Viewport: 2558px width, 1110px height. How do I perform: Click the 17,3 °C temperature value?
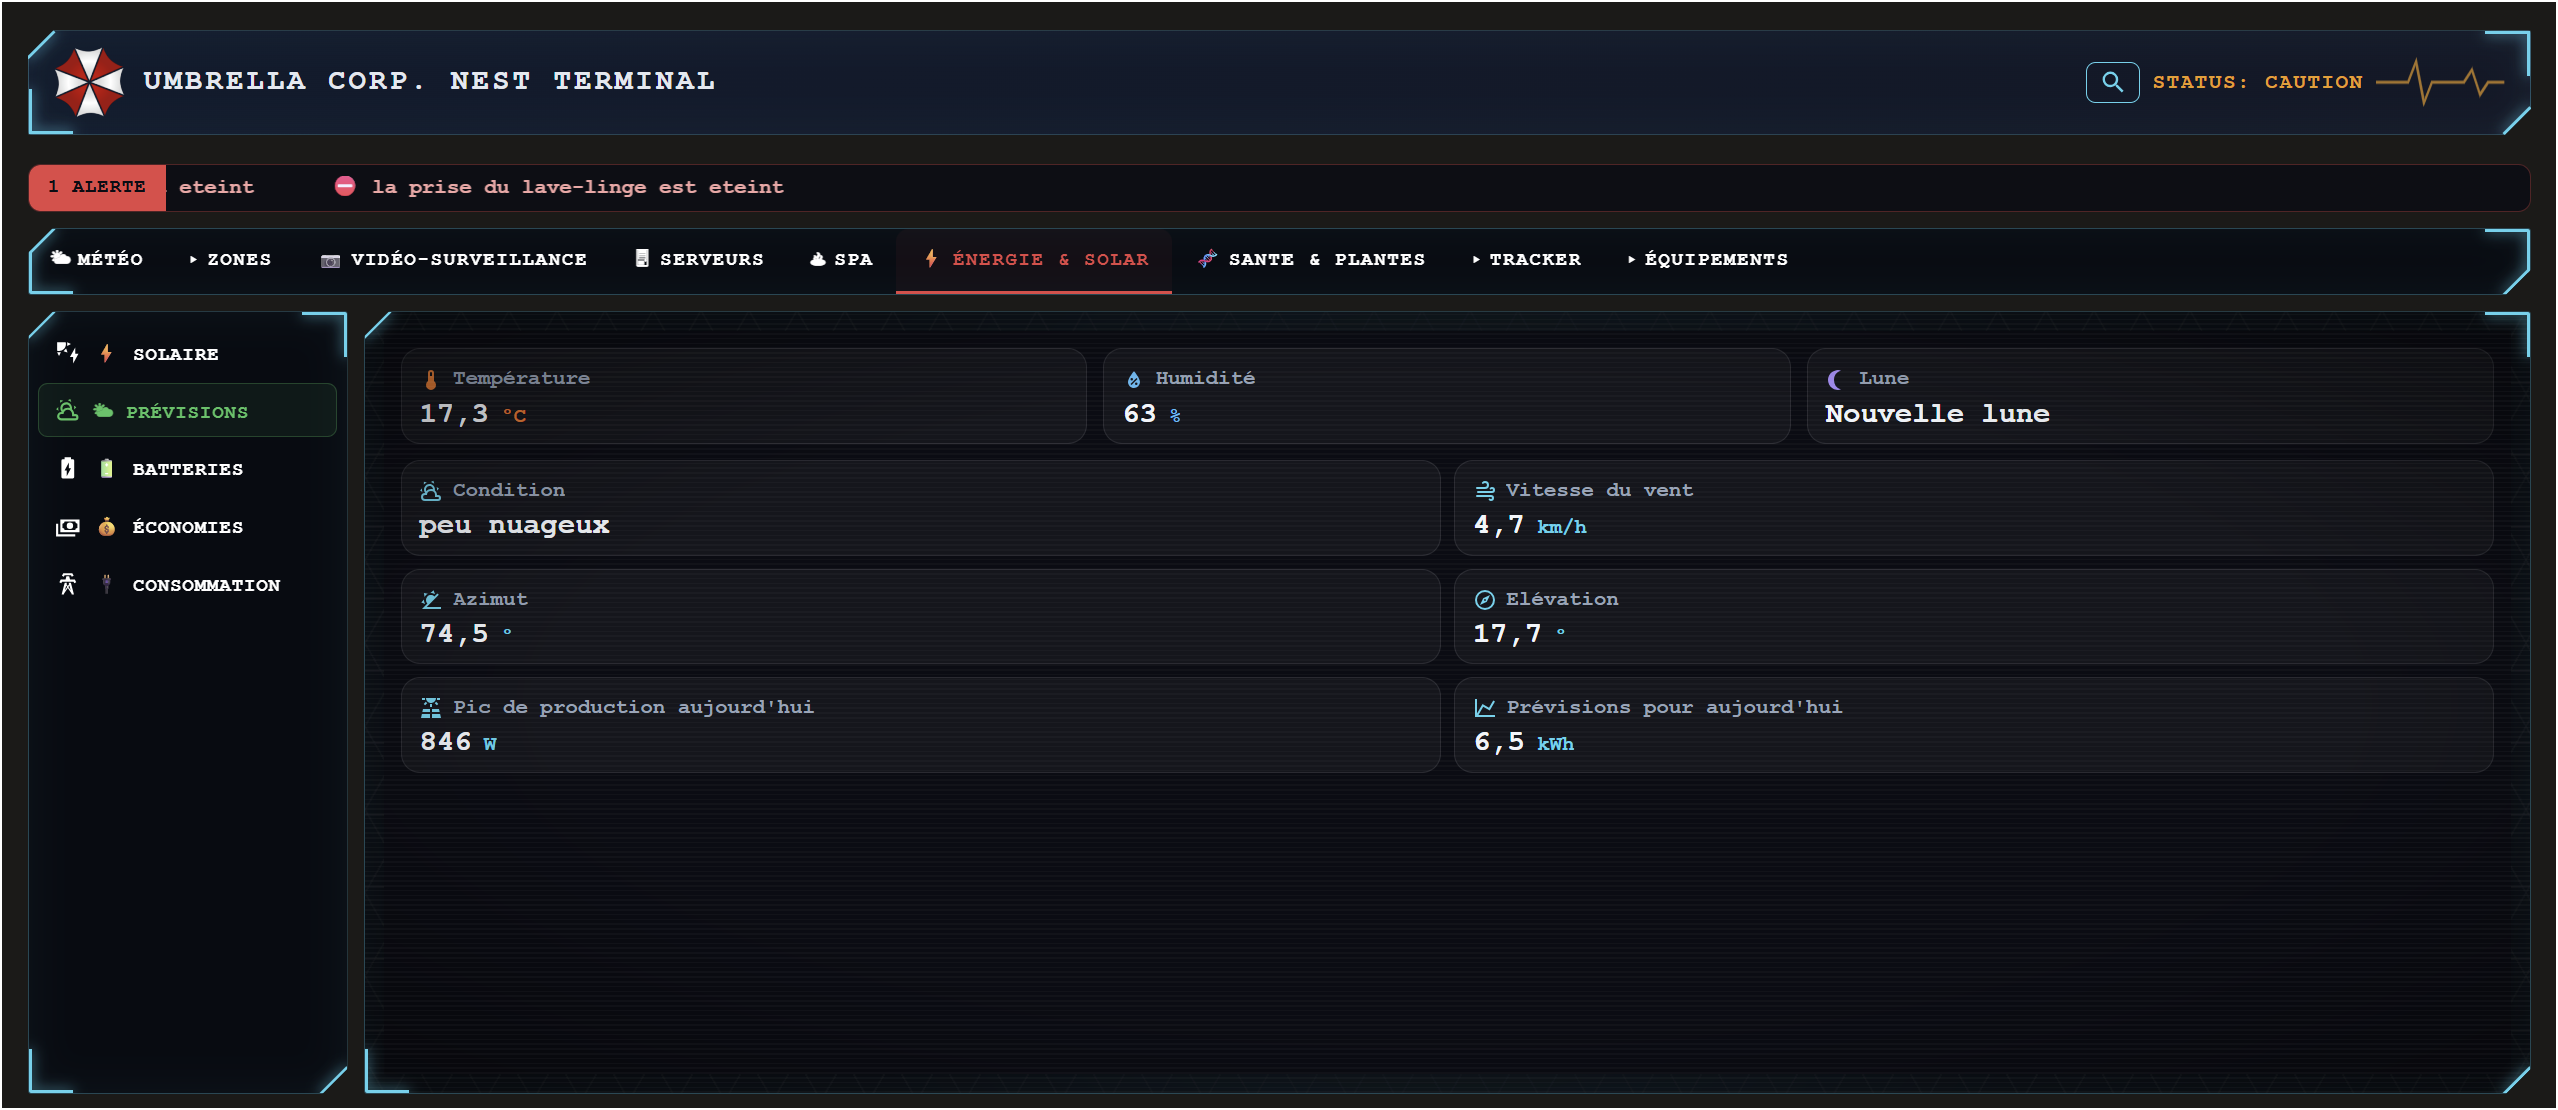coord(473,414)
